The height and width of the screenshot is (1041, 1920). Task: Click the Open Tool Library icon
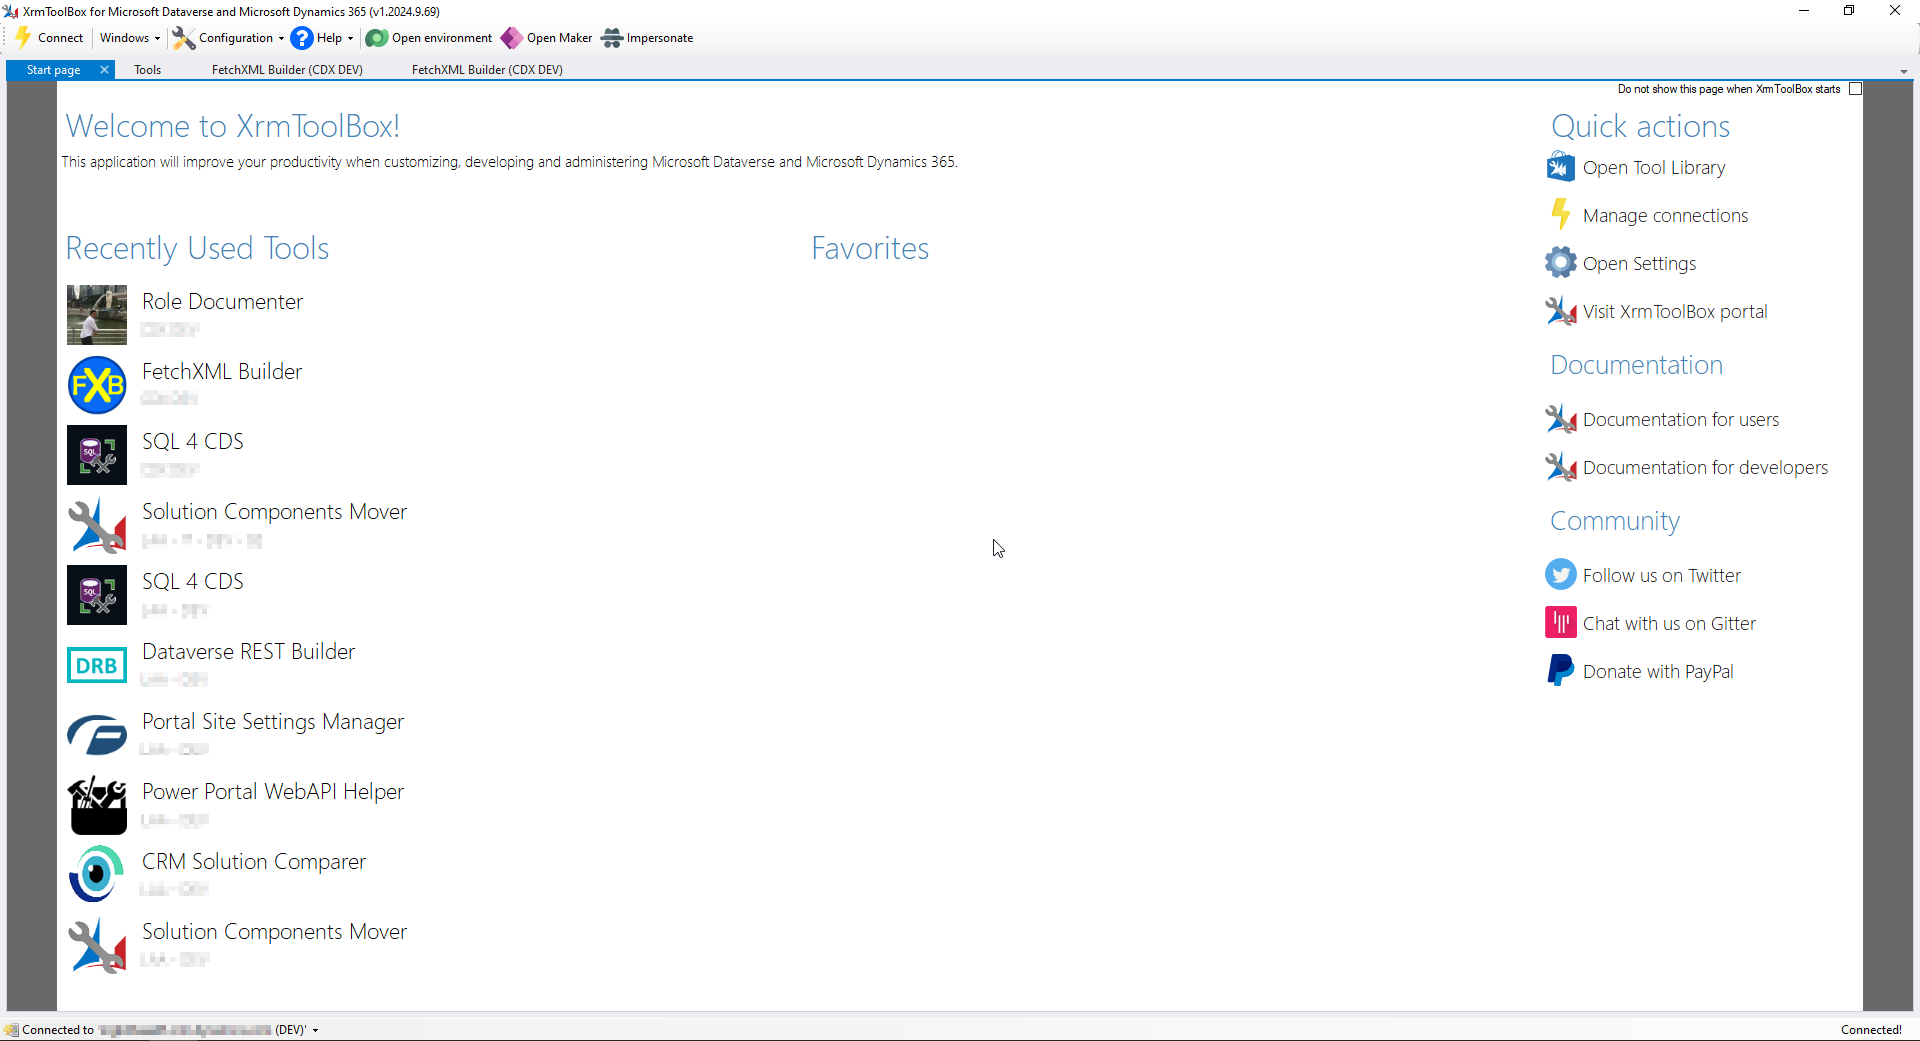tap(1561, 167)
